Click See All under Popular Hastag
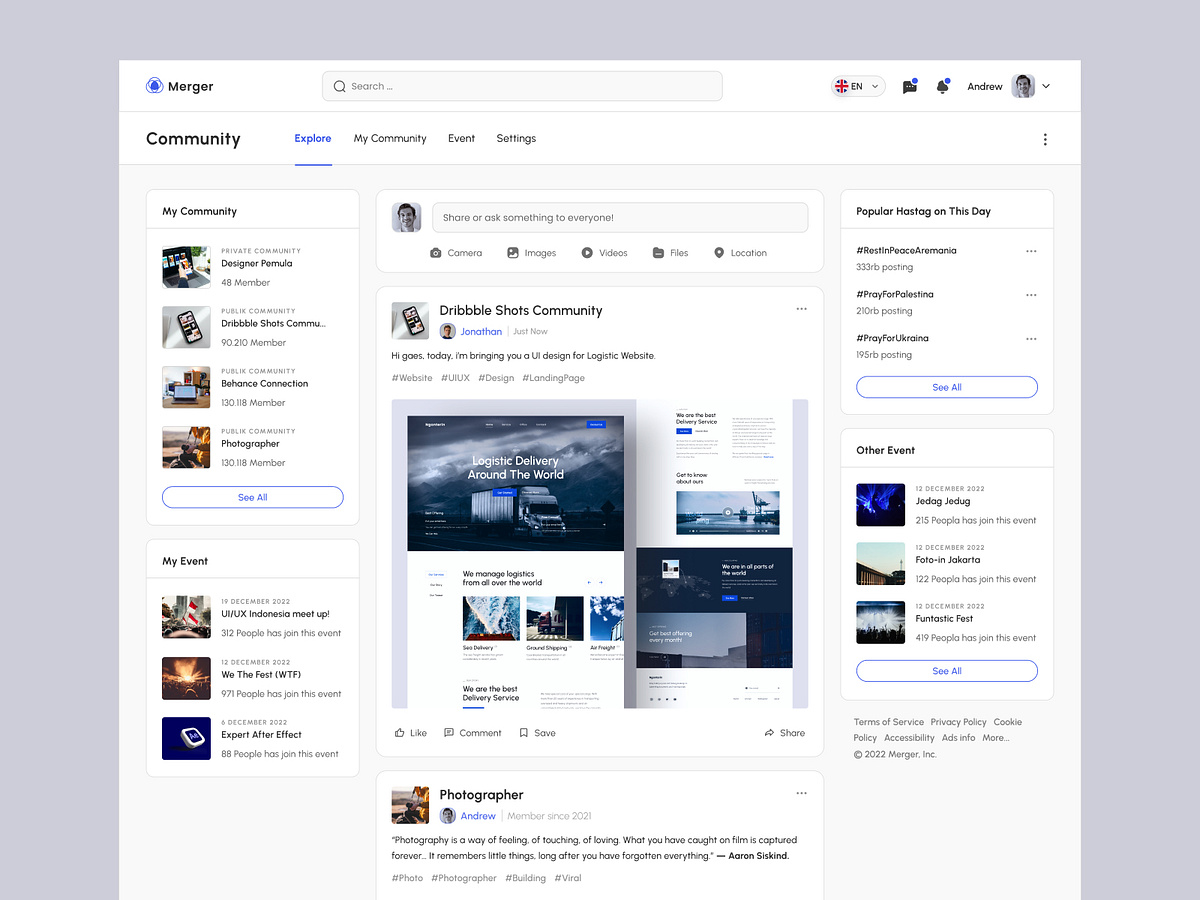This screenshot has height=900, width=1200. coord(947,387)
